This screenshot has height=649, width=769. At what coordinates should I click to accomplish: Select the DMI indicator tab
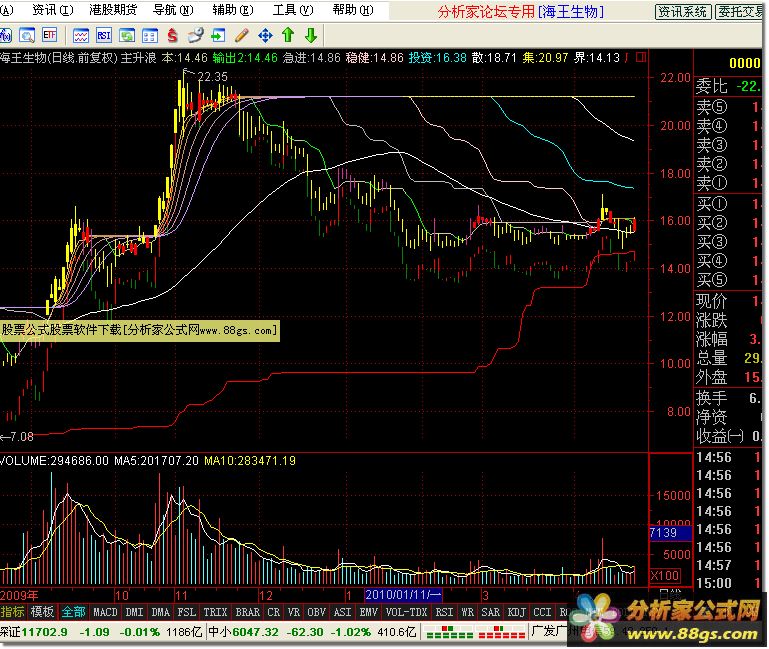(134, 612)
